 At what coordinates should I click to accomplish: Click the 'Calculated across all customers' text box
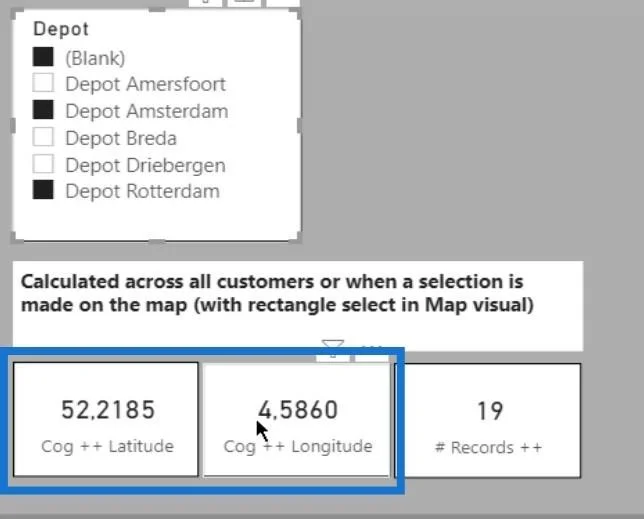[x=298, y=306]
